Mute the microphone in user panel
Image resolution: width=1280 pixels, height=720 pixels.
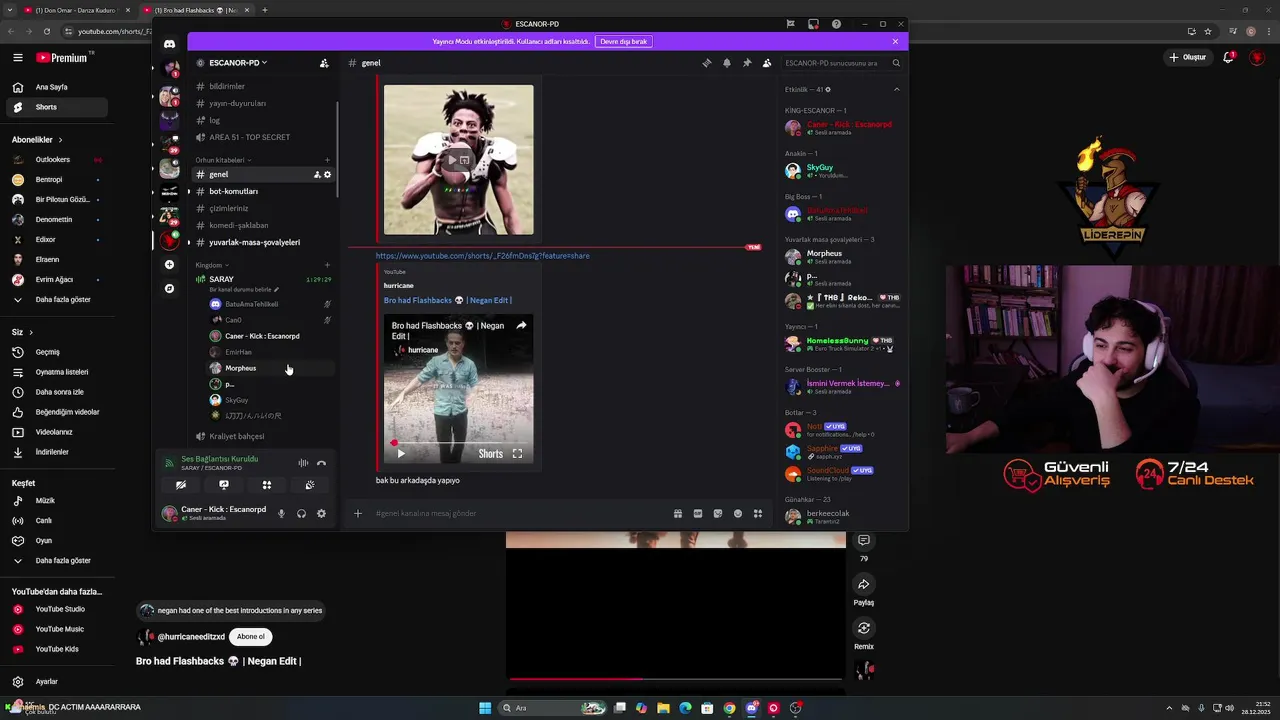coord(281,514)
